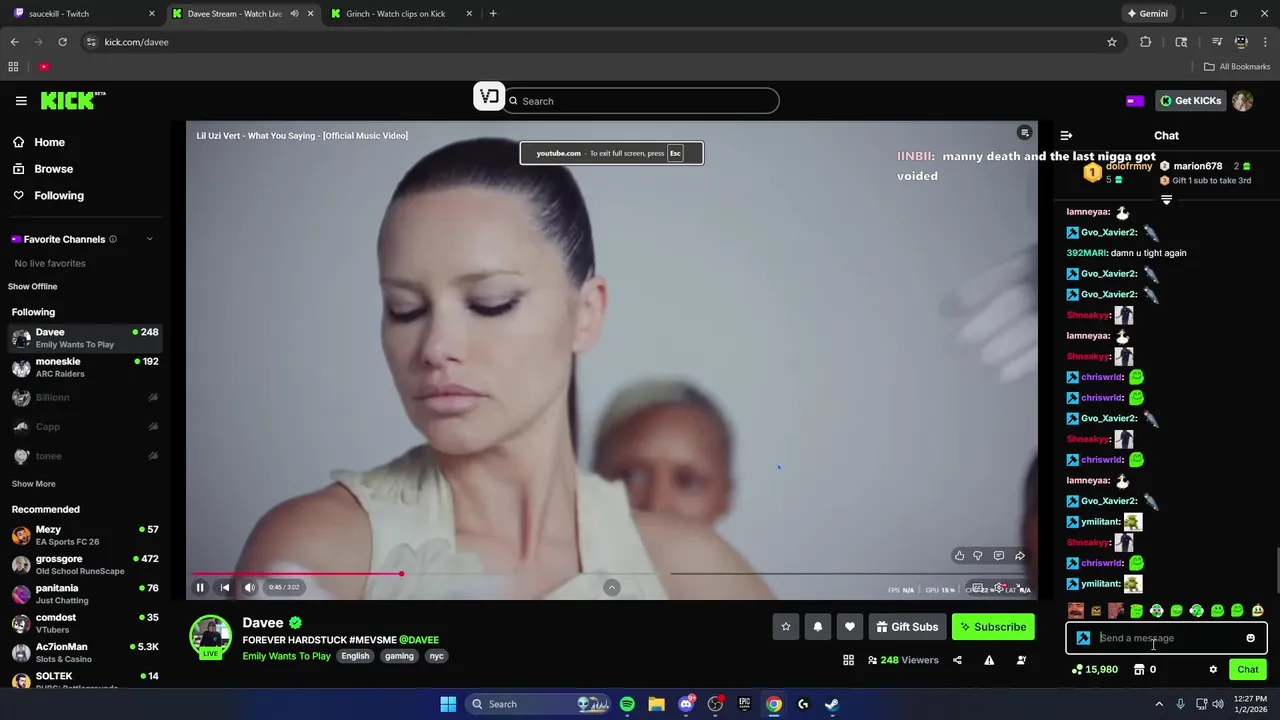The height and width of the screenshot is (720, 1280).
Task: Share the stream via share icon
Action: click(x=957, y=660)
